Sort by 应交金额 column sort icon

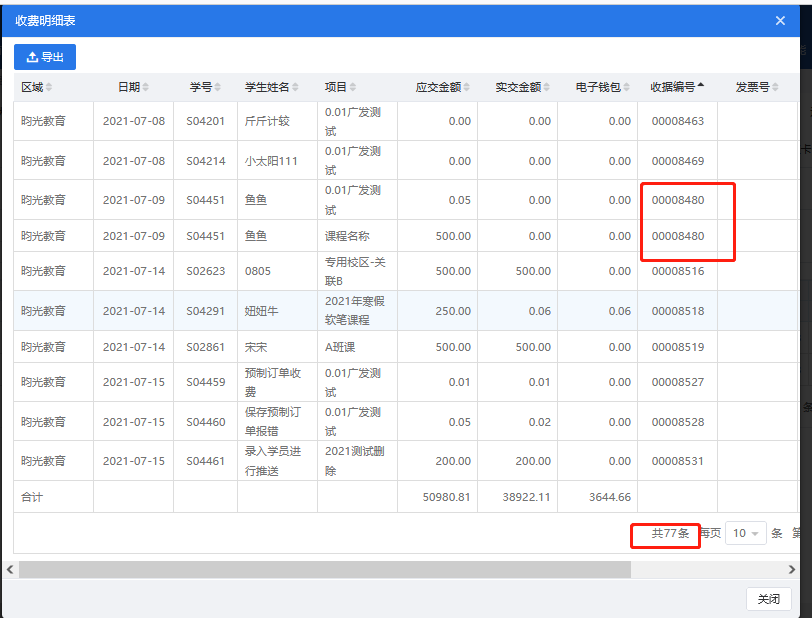pos(467,87)
